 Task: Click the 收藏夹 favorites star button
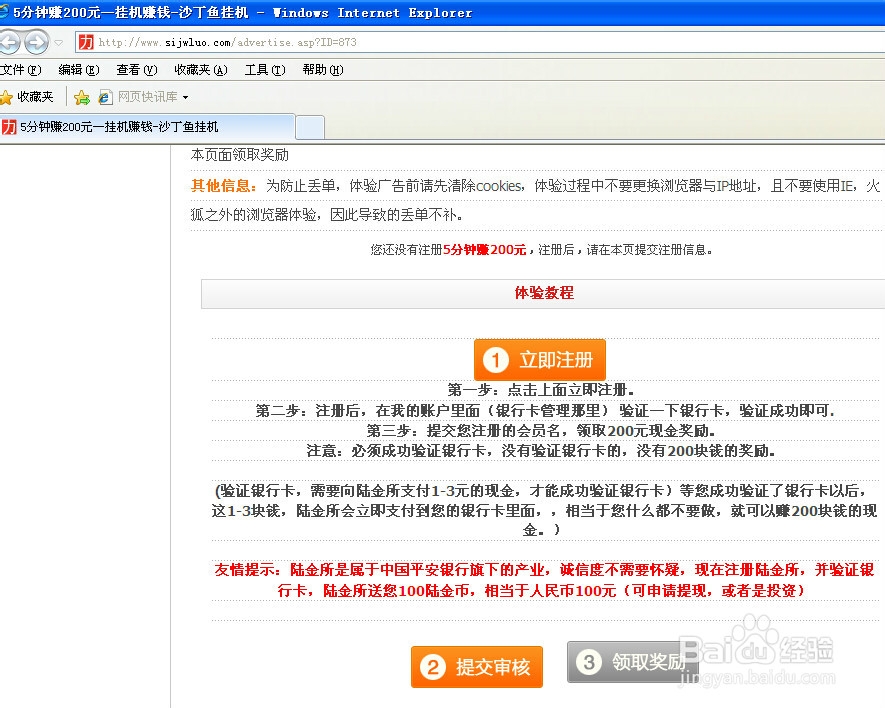[27, 97]
